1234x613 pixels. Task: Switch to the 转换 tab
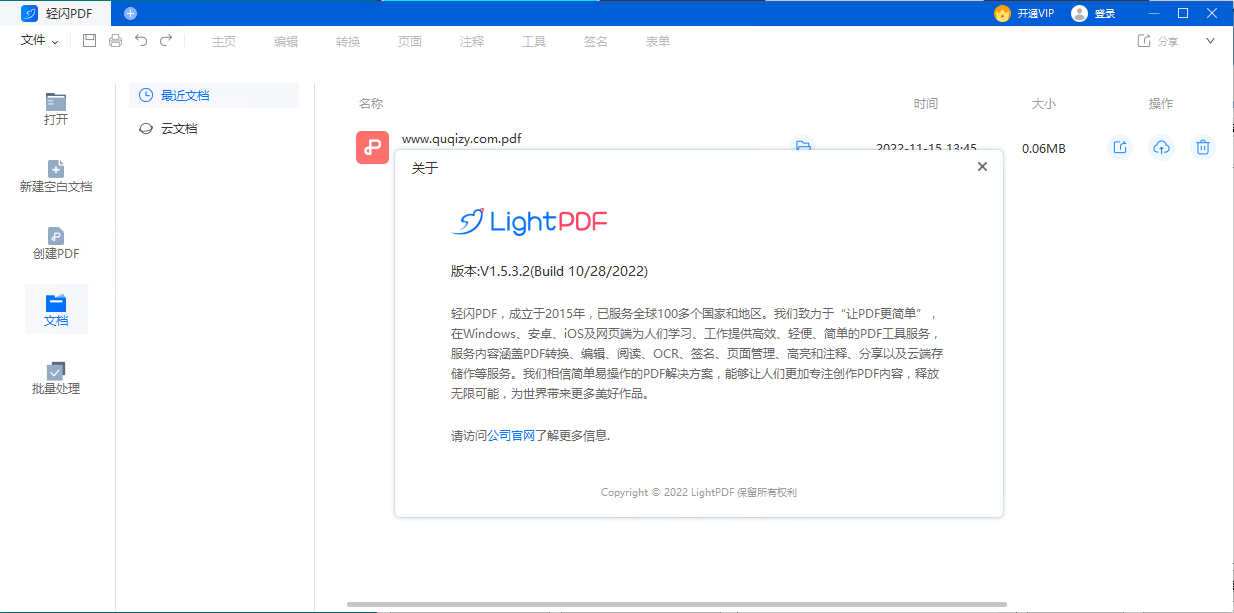(347, 41)
